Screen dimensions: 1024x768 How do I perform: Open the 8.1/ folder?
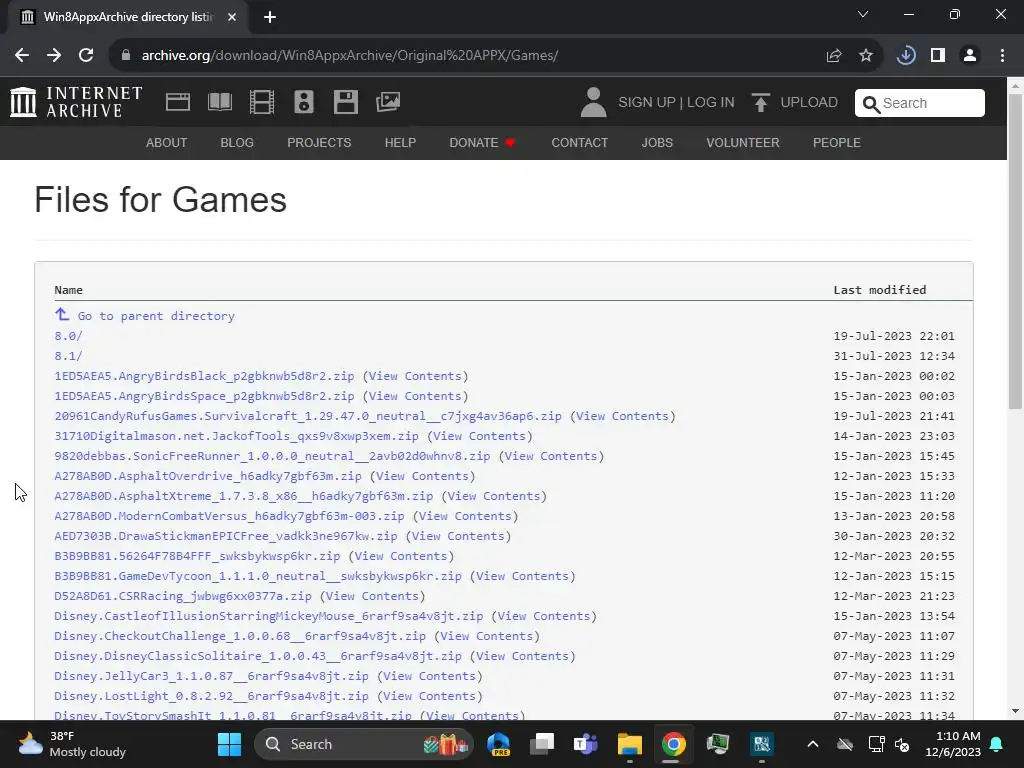69,356
